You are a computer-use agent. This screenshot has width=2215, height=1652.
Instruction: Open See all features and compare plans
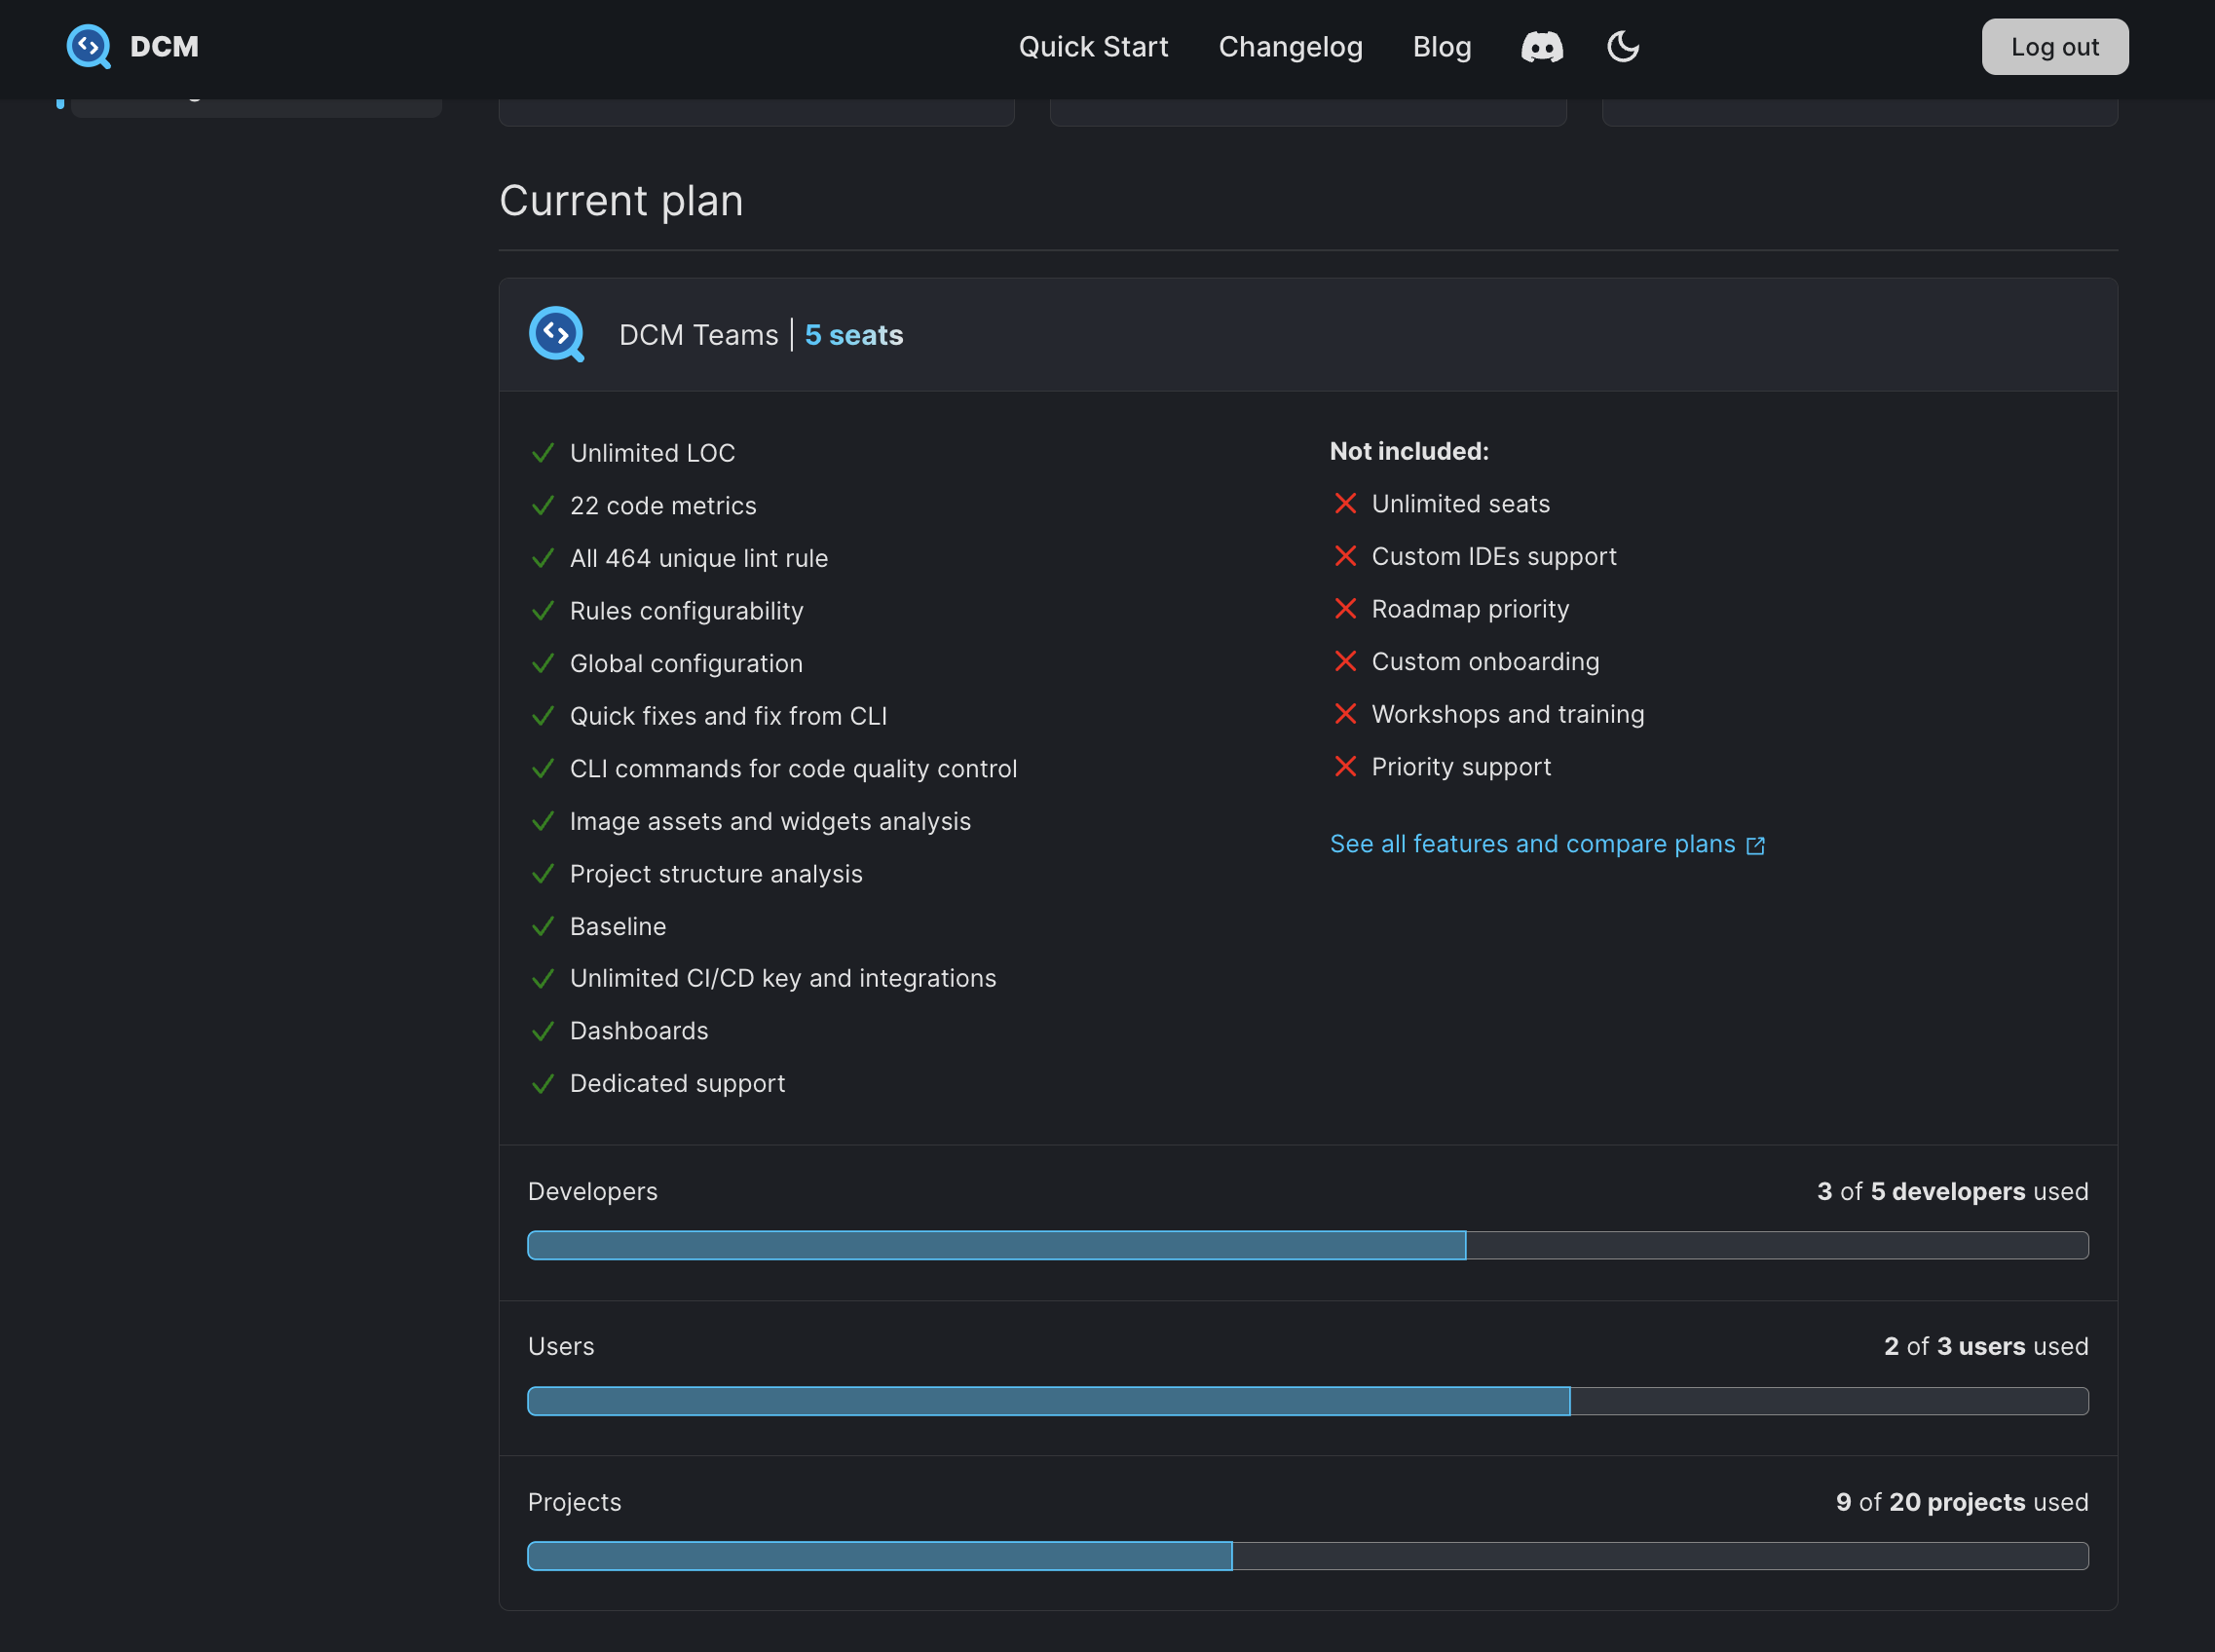[1531, 844]
